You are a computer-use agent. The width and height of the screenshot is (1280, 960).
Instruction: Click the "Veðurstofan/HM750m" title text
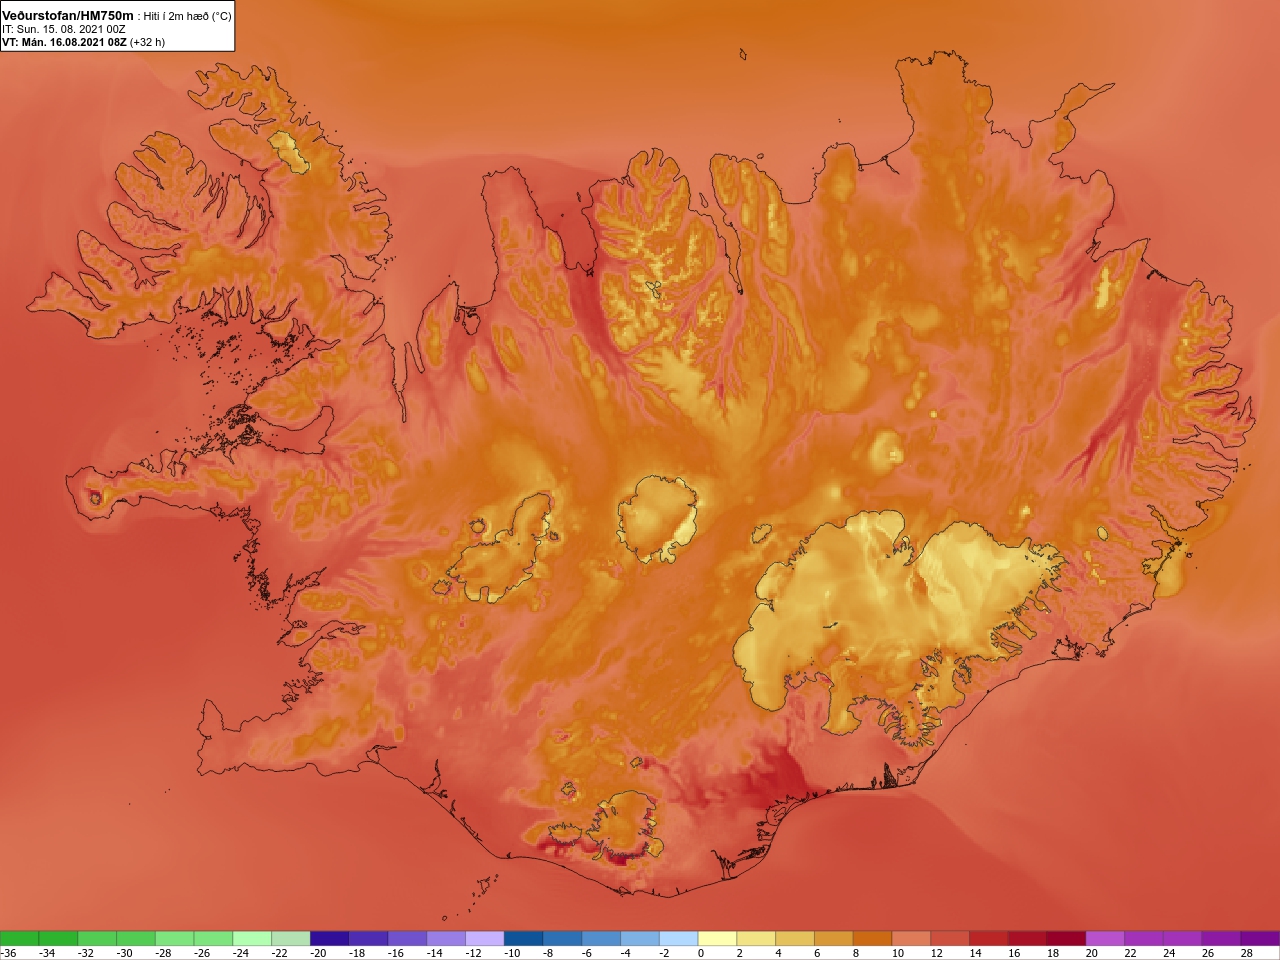point(68,16)
